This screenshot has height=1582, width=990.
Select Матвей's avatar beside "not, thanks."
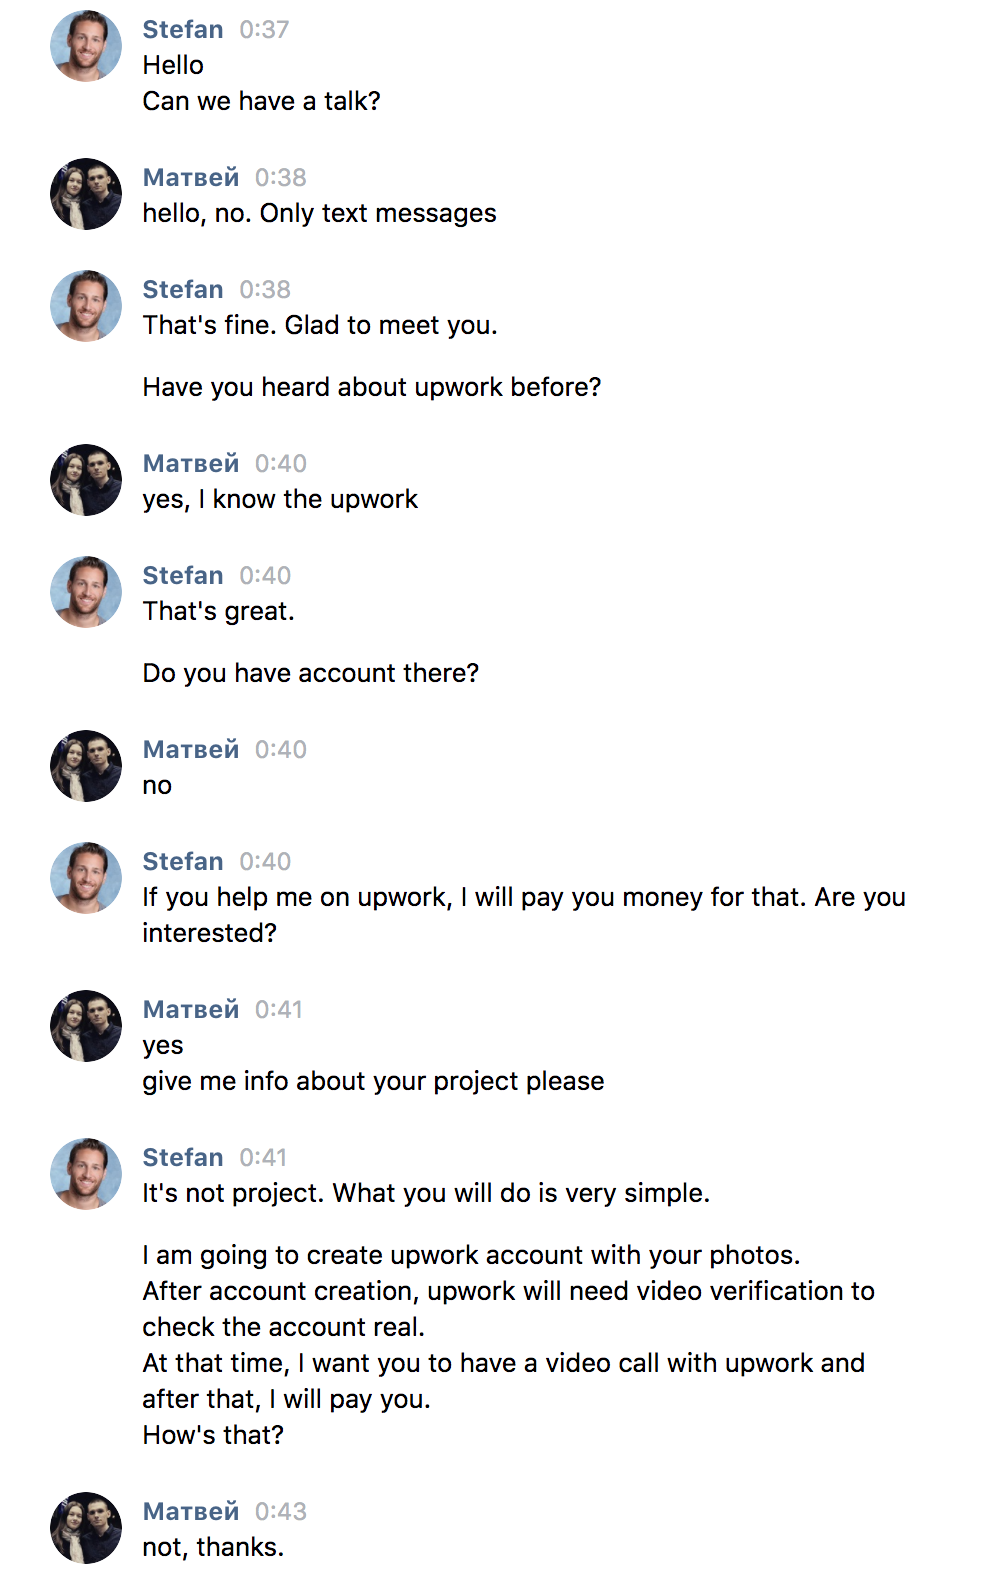(x=86, y=1528)
